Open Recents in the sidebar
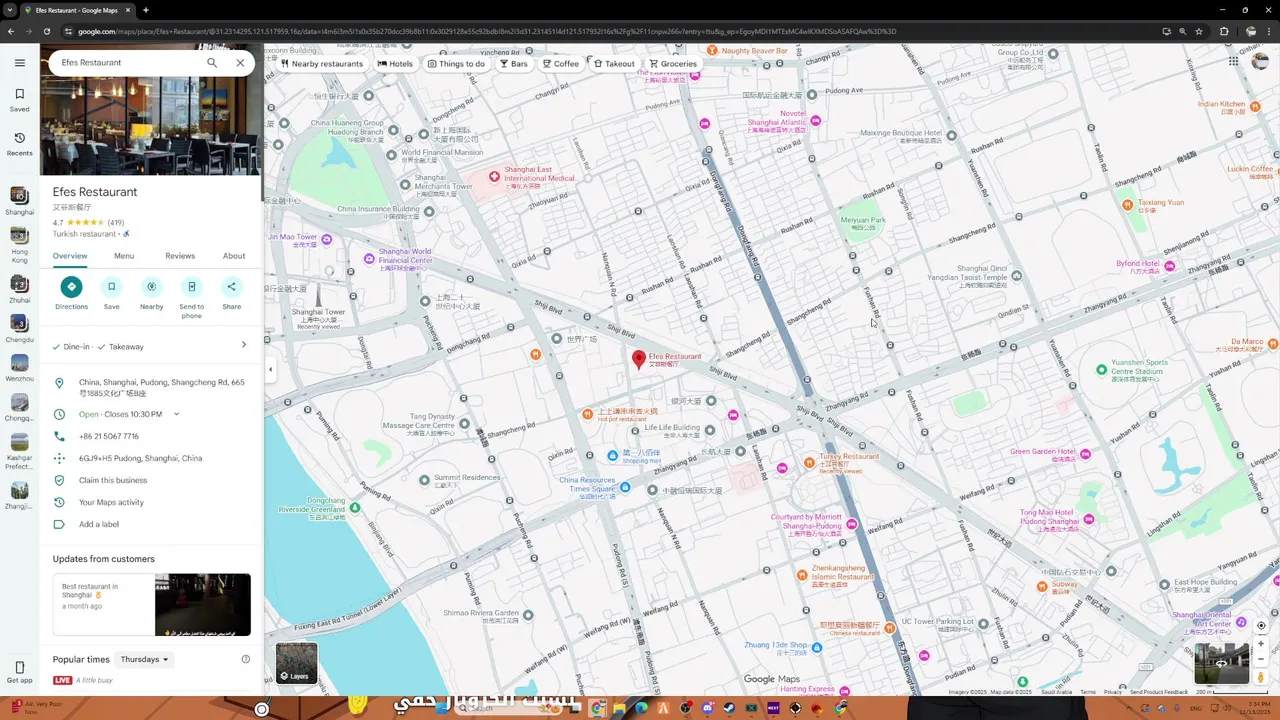Viewport: 1280px width, 720px height. 19,143
